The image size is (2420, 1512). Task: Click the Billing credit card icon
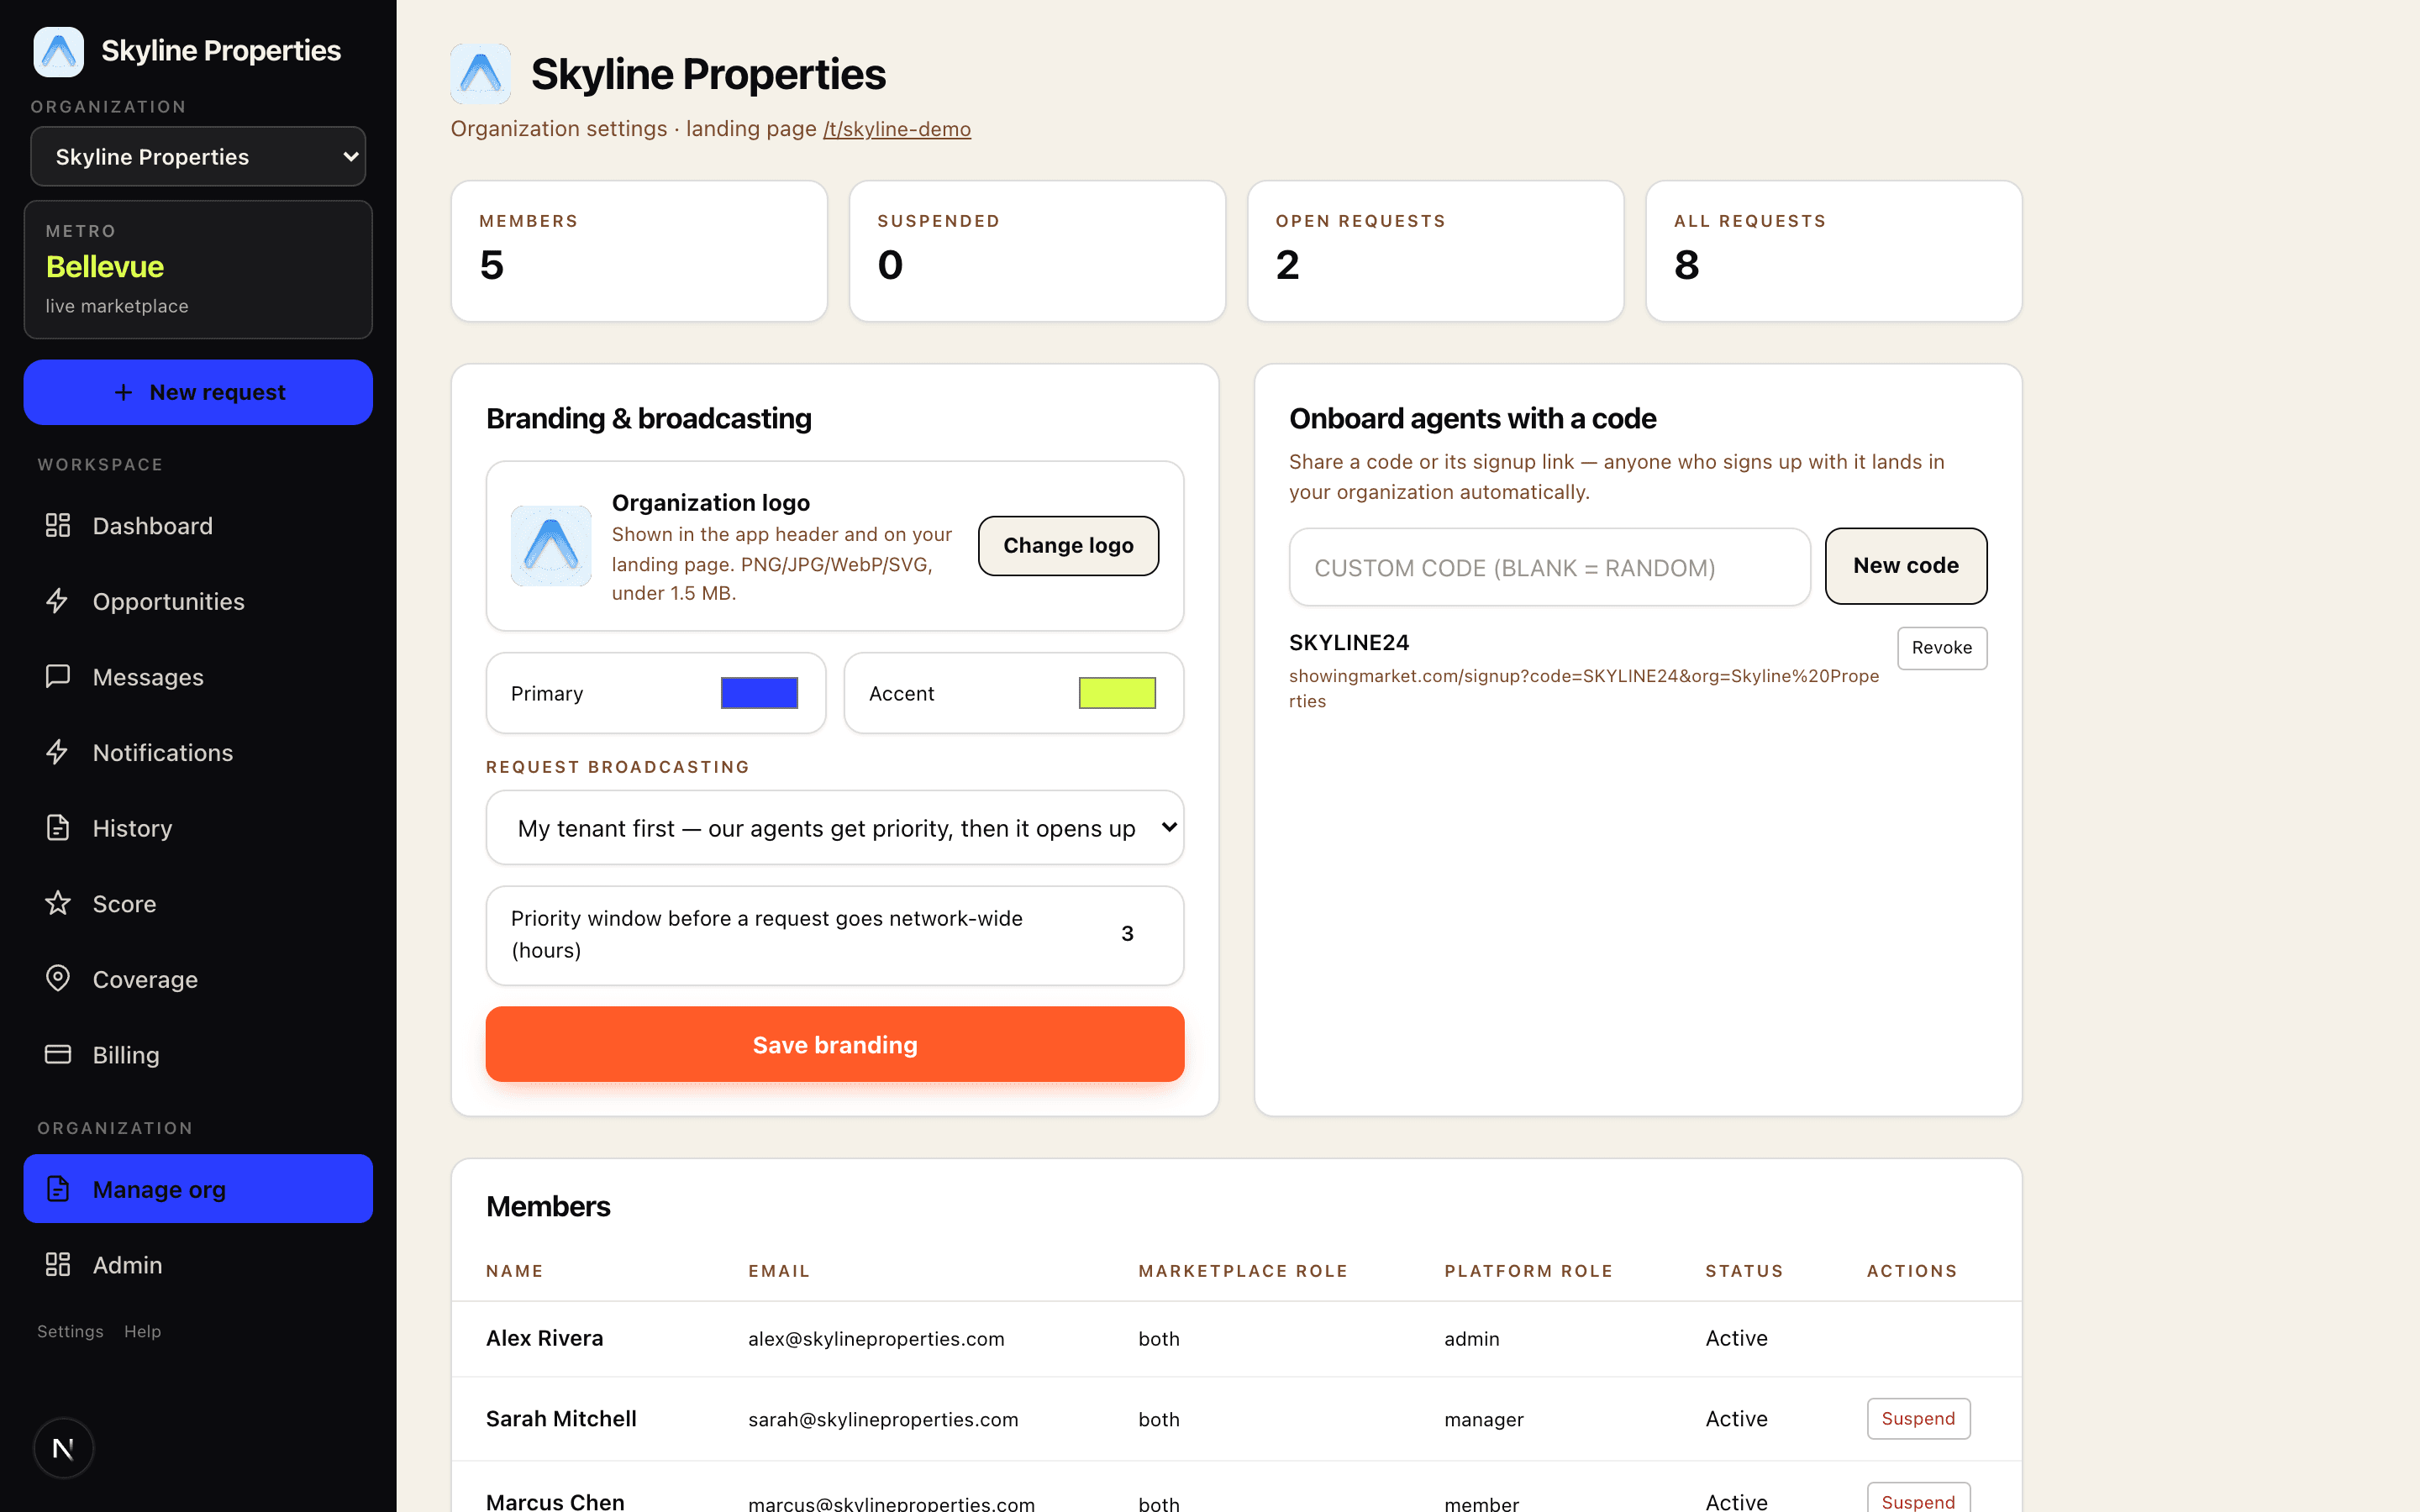[58, 1054]
